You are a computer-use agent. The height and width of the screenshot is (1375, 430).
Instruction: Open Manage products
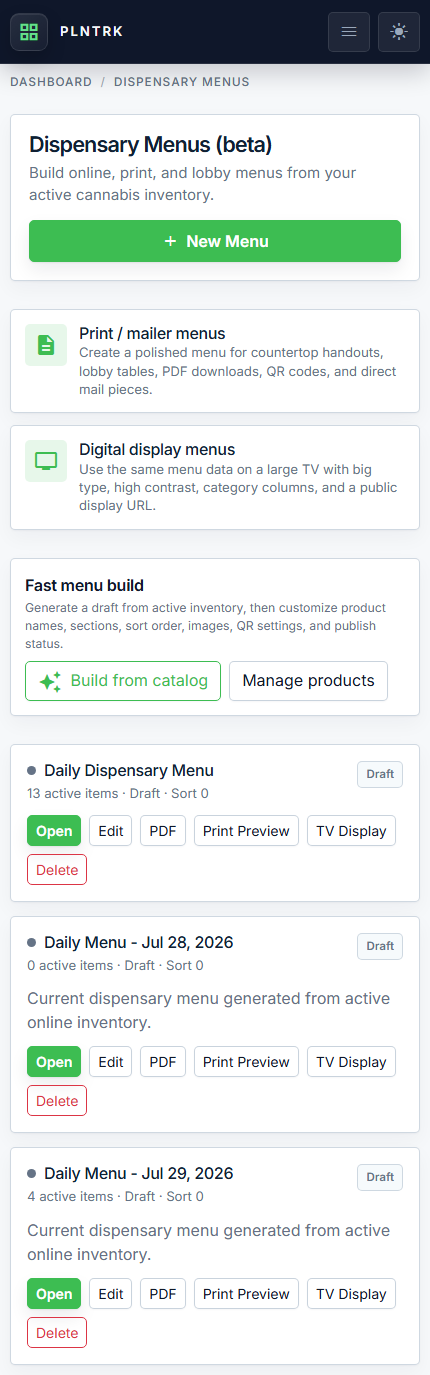coord(308,681)
